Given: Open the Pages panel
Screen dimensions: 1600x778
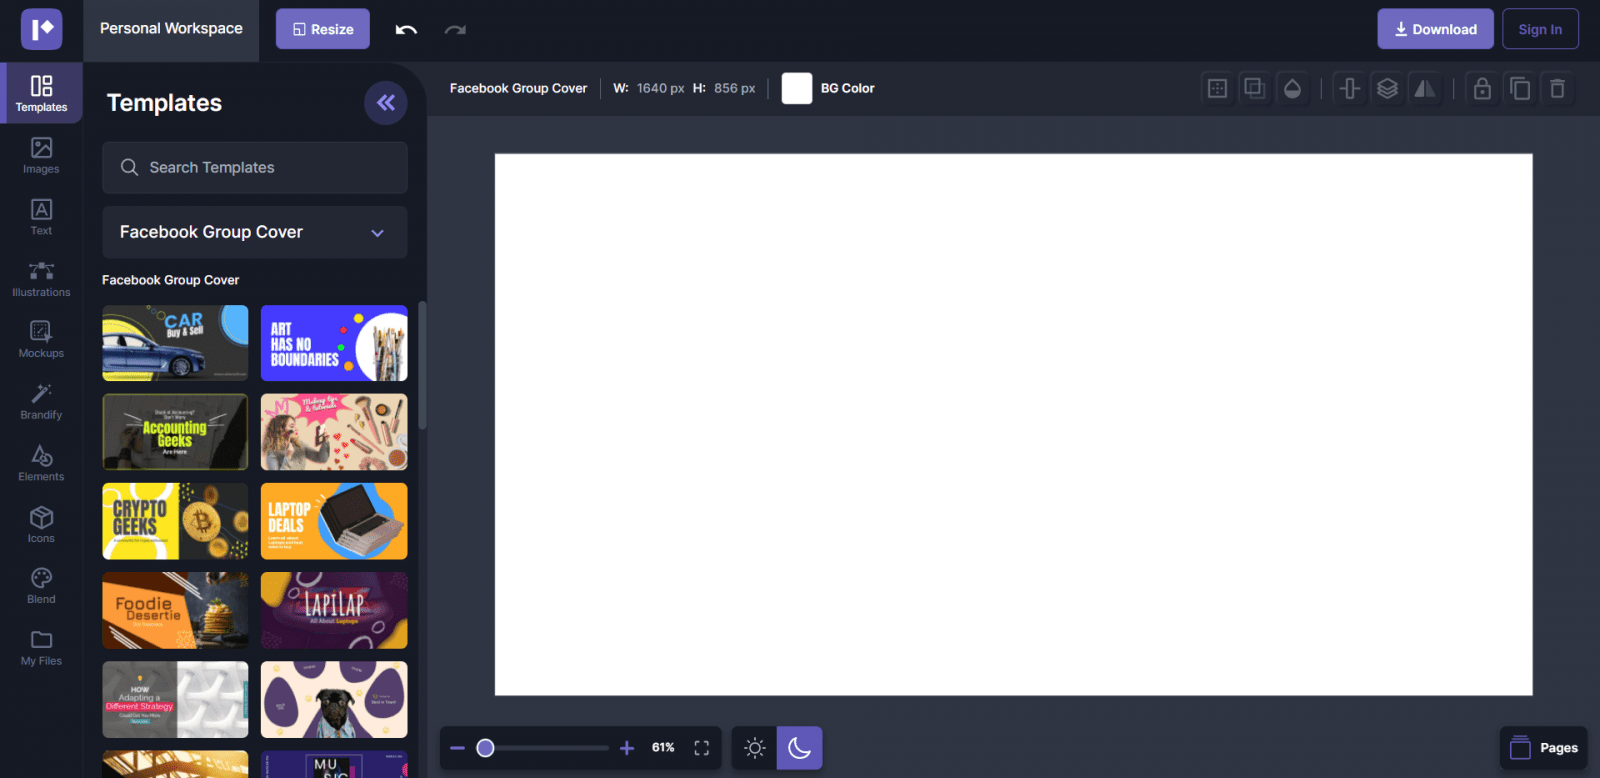Looking at the screenshot, I should [1544, 748].
